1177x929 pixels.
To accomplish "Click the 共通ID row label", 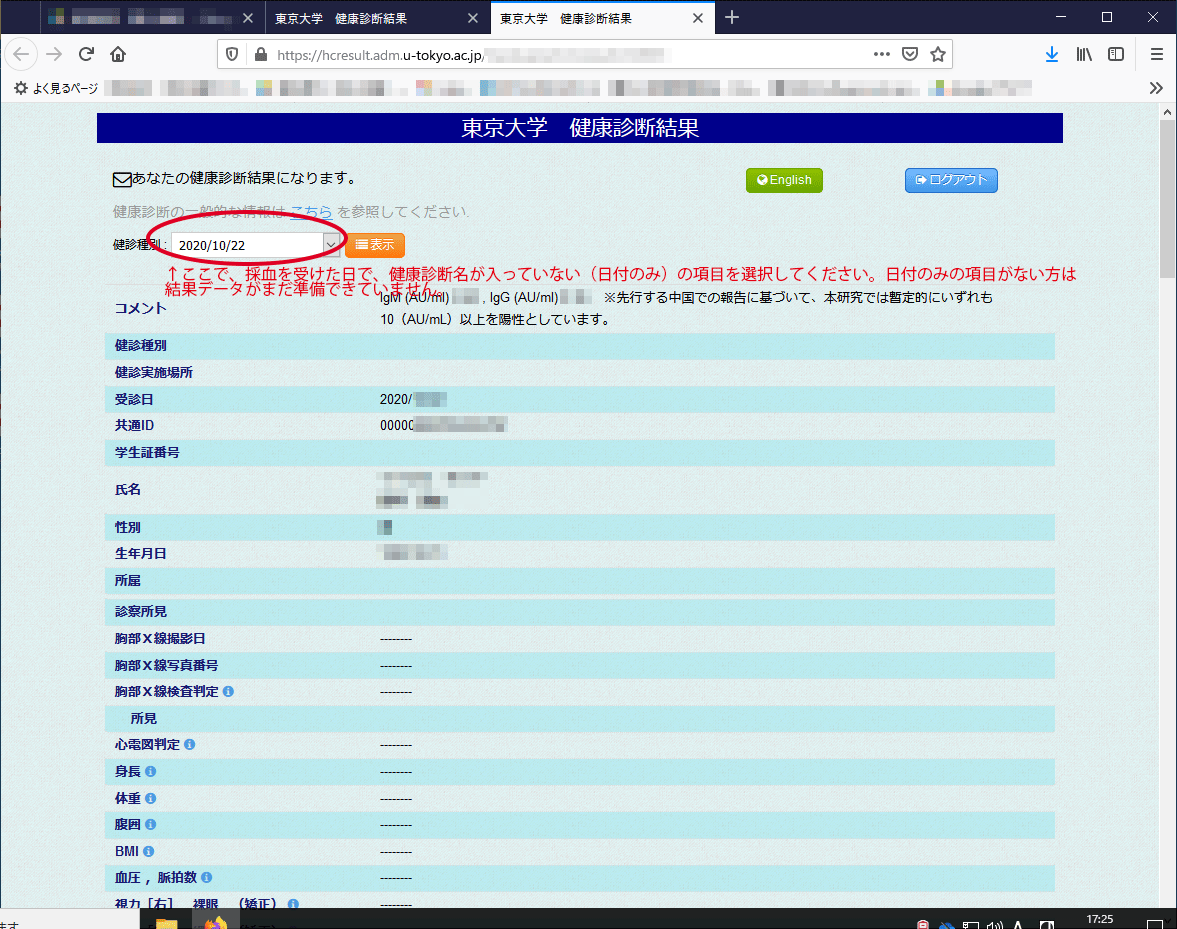I will [x=134, y=425].
